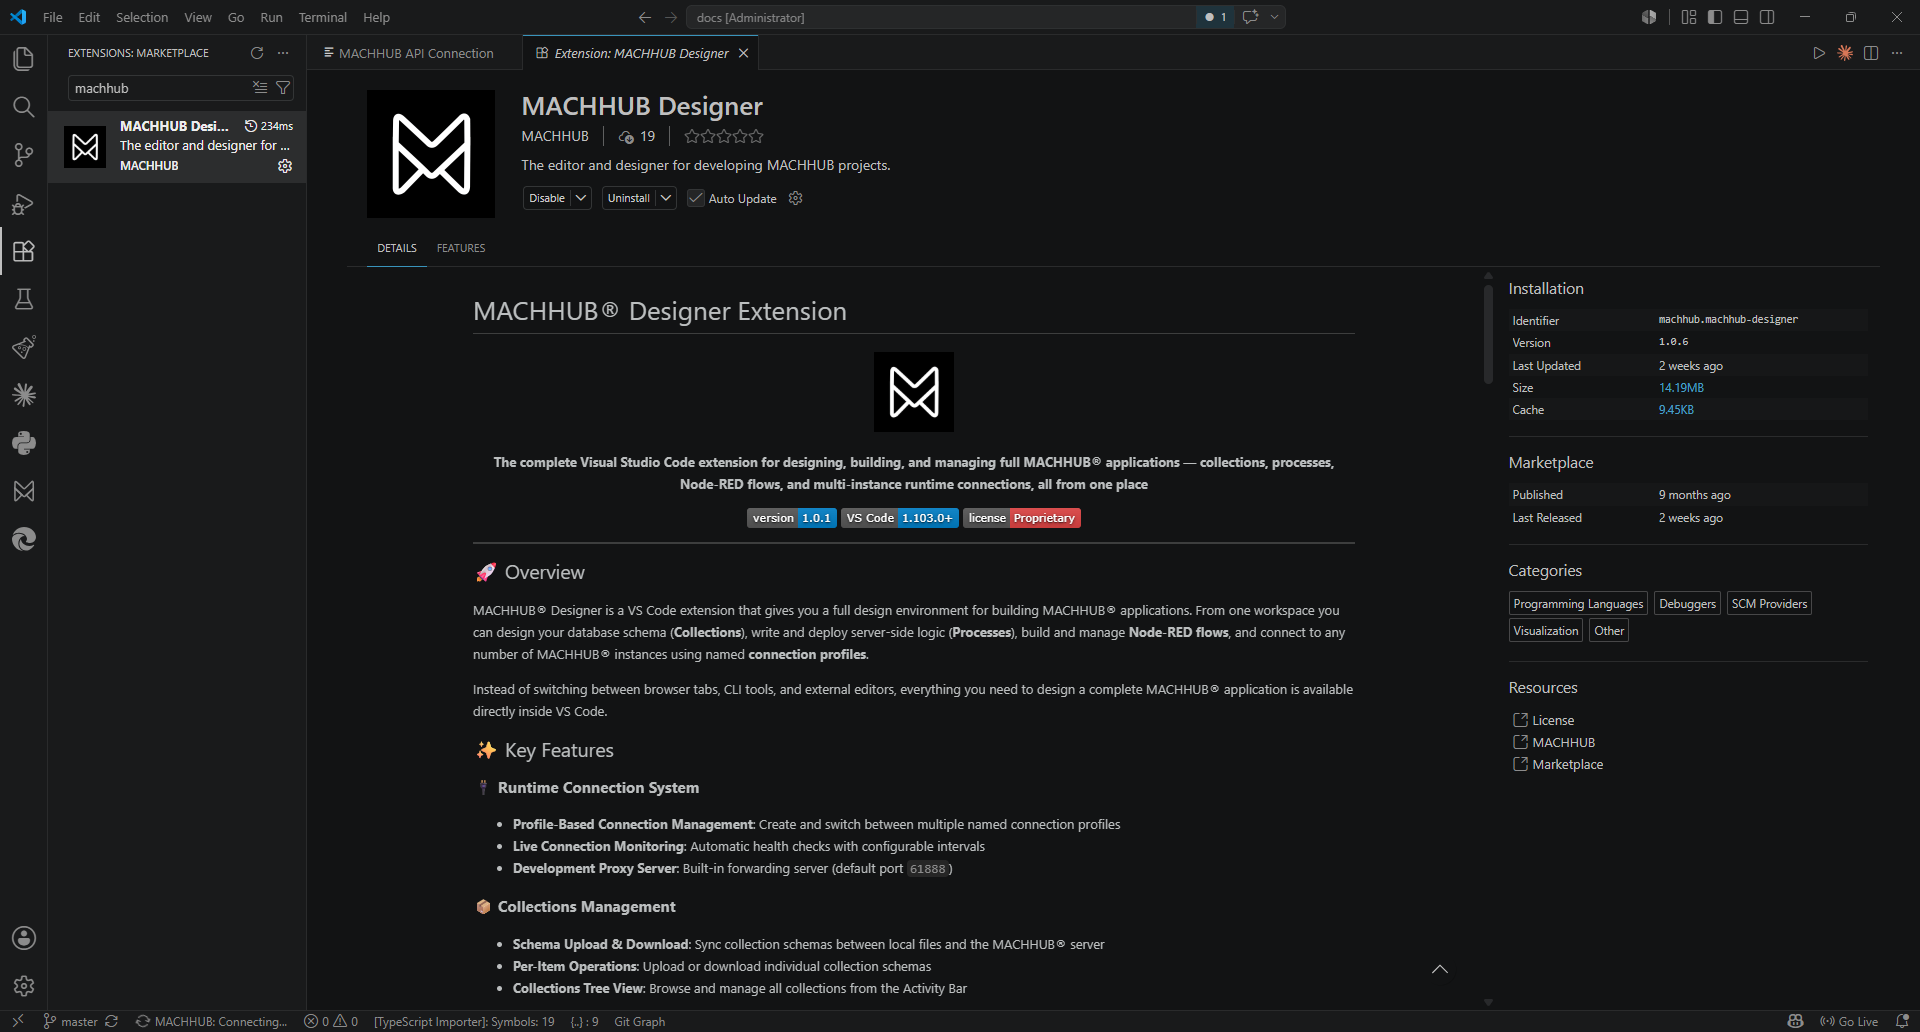
Task: Expand the Disable dropdown arrow
Action: point(581,198)
